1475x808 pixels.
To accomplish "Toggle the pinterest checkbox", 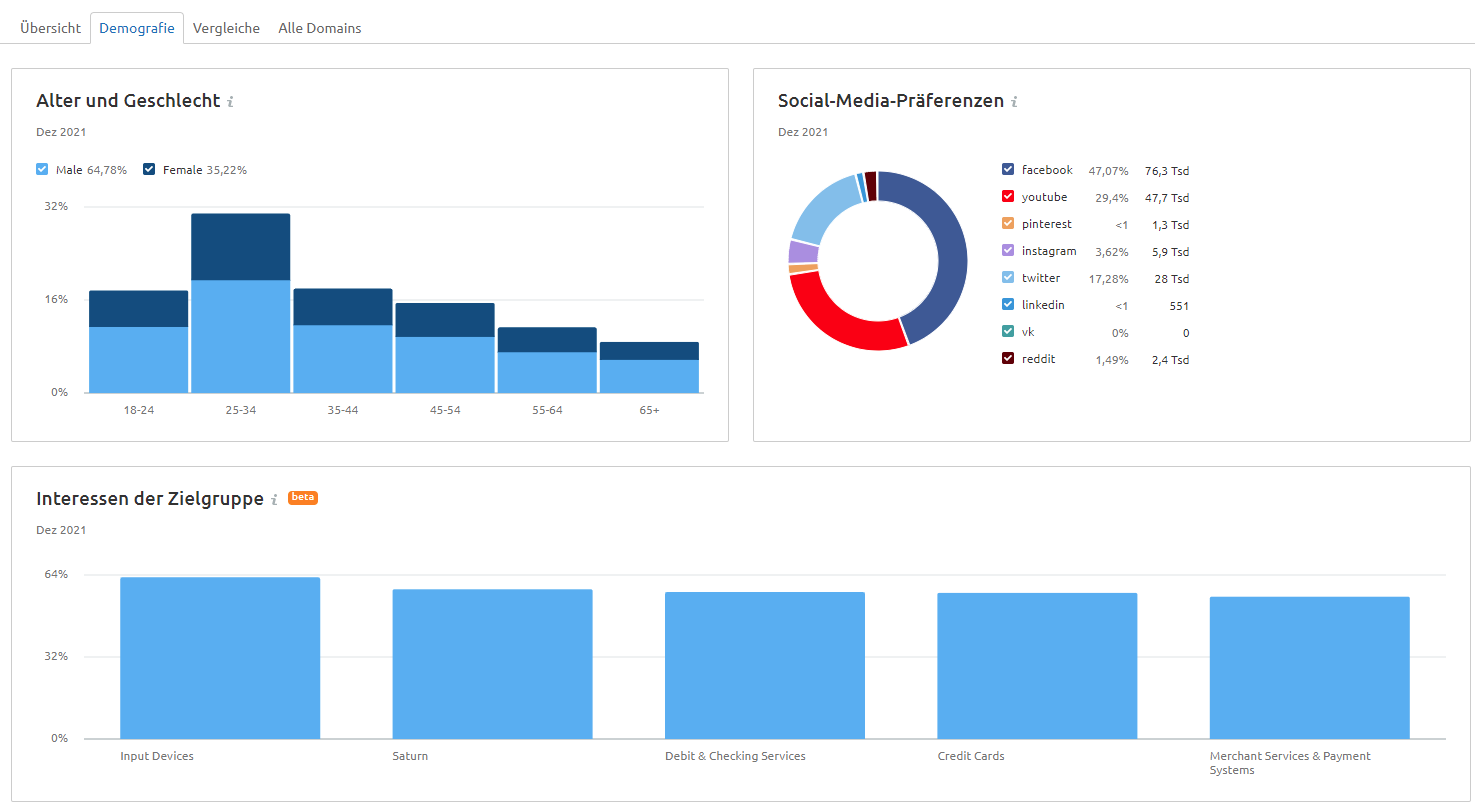I will click(x=1008, y=224).
